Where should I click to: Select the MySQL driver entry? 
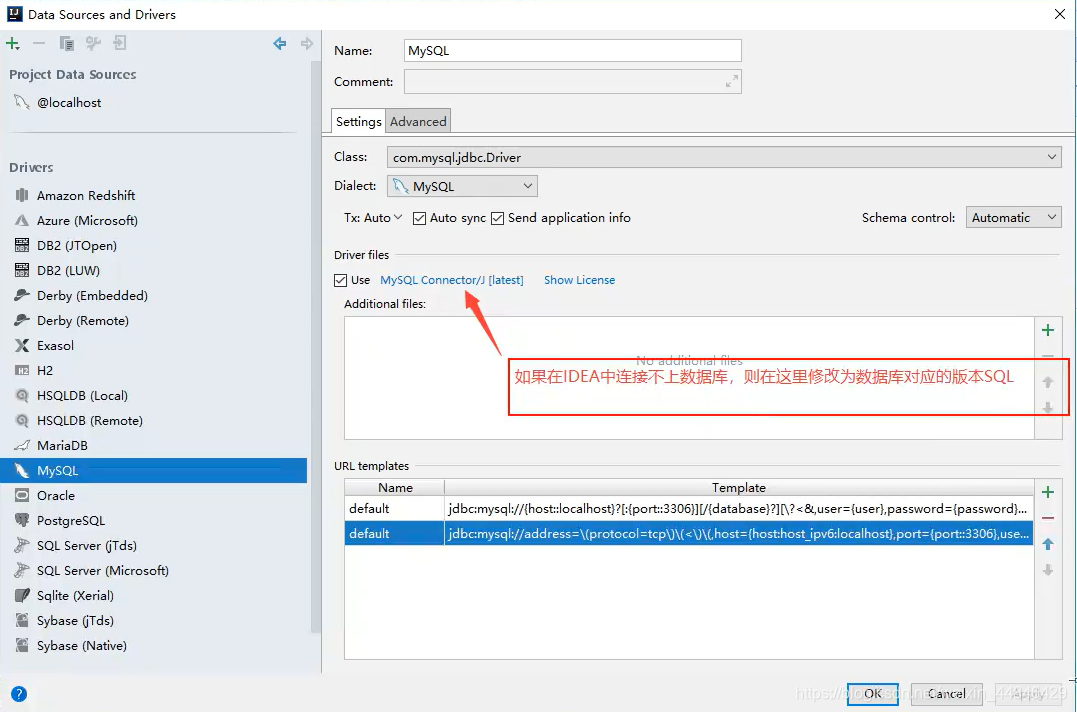coord(154,471)
